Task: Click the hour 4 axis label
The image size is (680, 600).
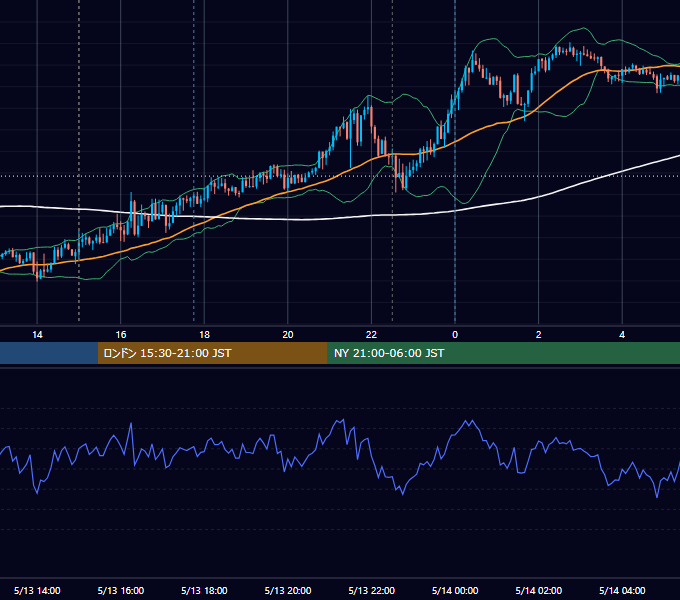Action: (x=622, y=335)
